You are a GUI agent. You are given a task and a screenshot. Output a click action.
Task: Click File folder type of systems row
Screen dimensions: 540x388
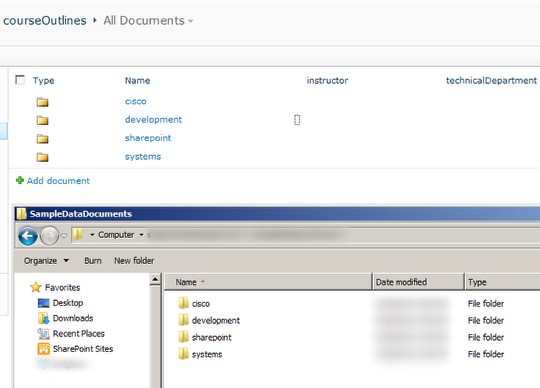coord(486,354)
